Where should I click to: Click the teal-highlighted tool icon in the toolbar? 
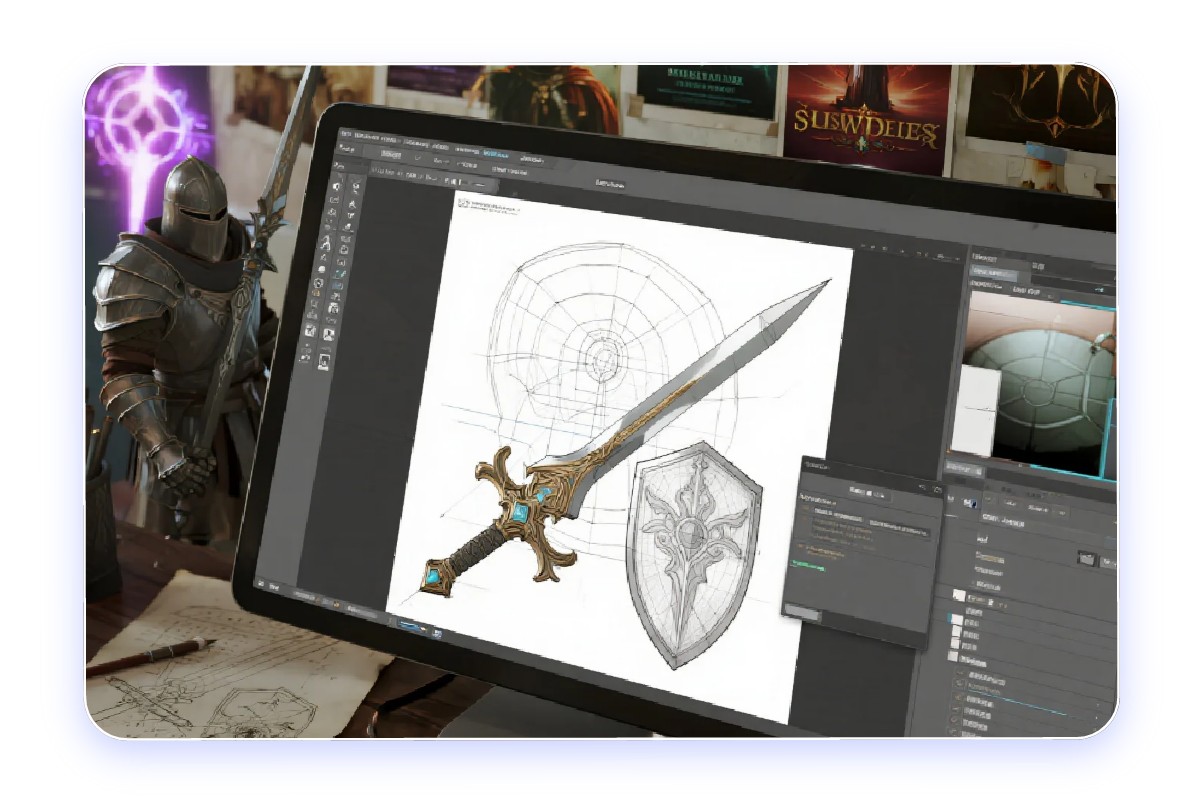[x=340, y=271]
